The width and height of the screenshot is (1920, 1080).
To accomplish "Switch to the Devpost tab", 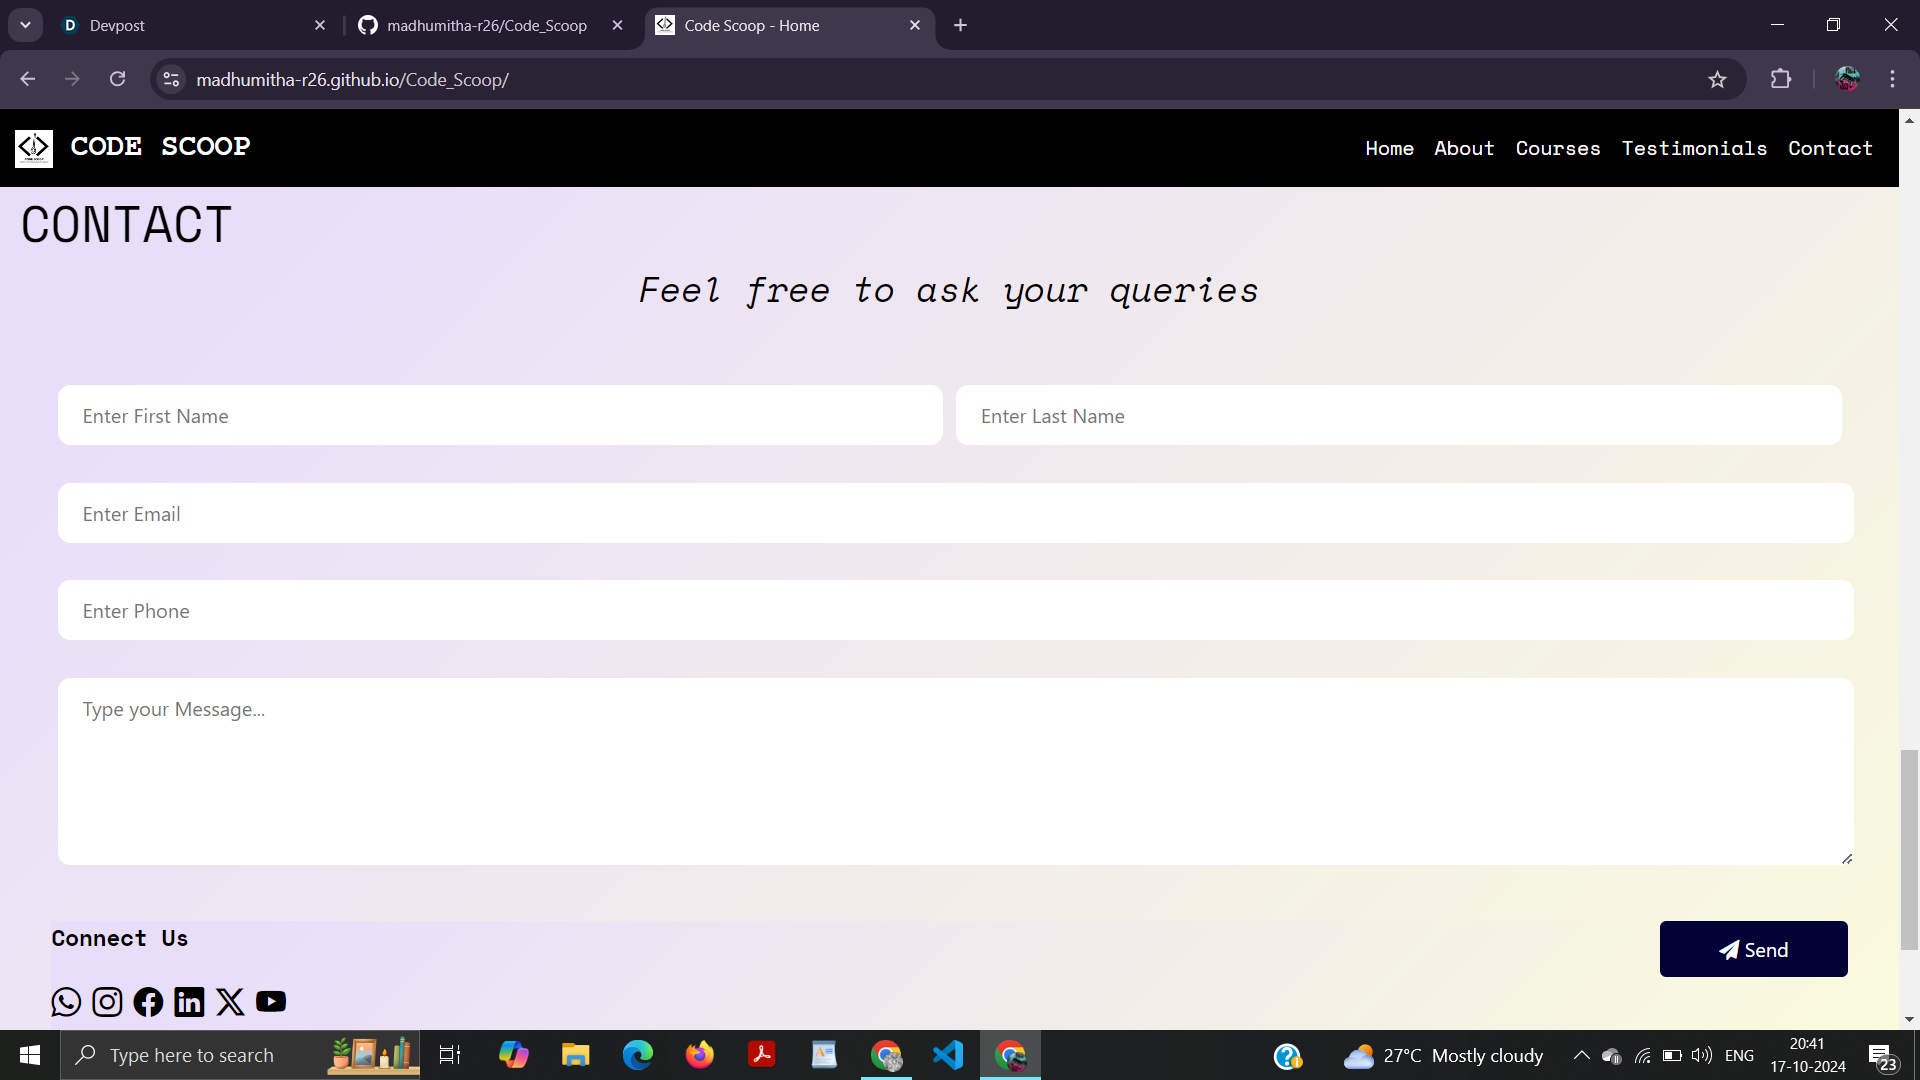I will [x=190, y=25].
